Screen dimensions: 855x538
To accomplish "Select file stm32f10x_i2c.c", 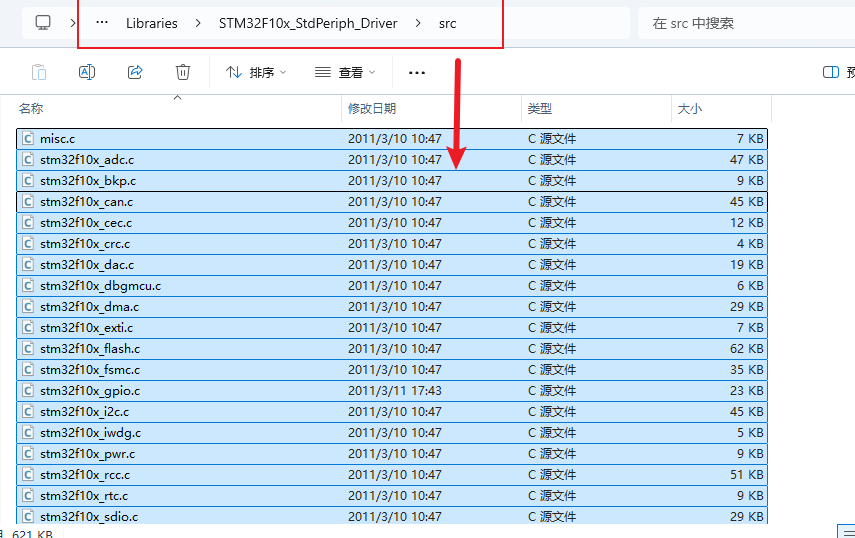I will pyautogui.click(x=392, y=412).
